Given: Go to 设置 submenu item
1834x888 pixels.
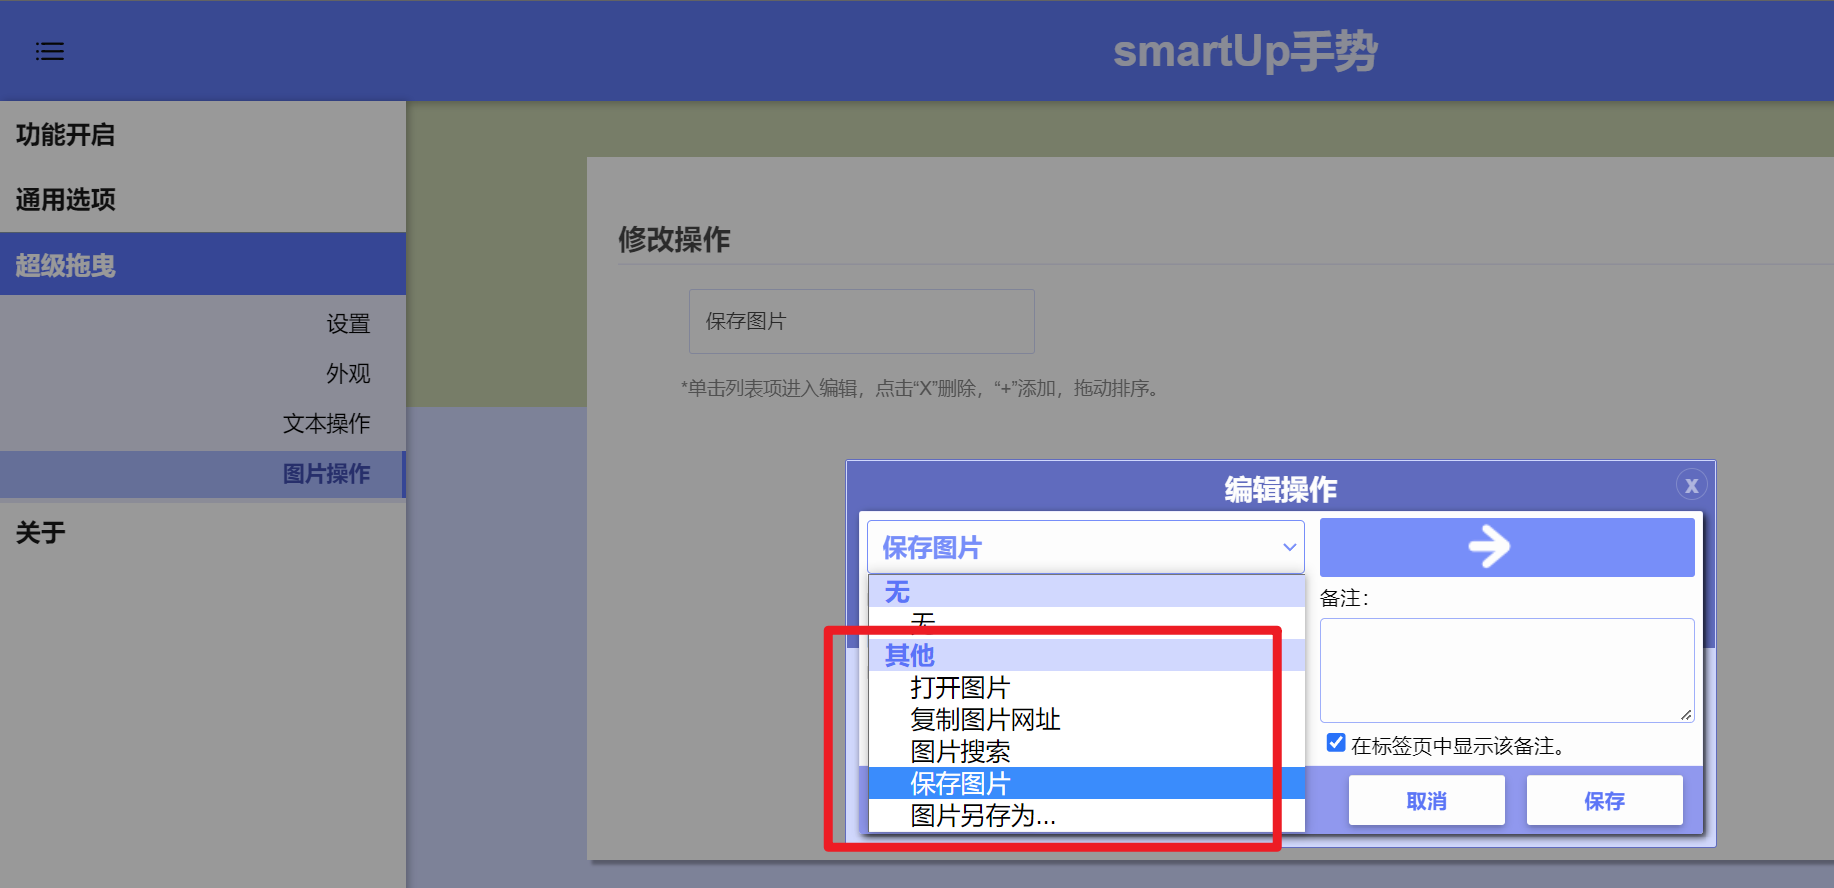Looking at the screenshot, I should [348, 324].
